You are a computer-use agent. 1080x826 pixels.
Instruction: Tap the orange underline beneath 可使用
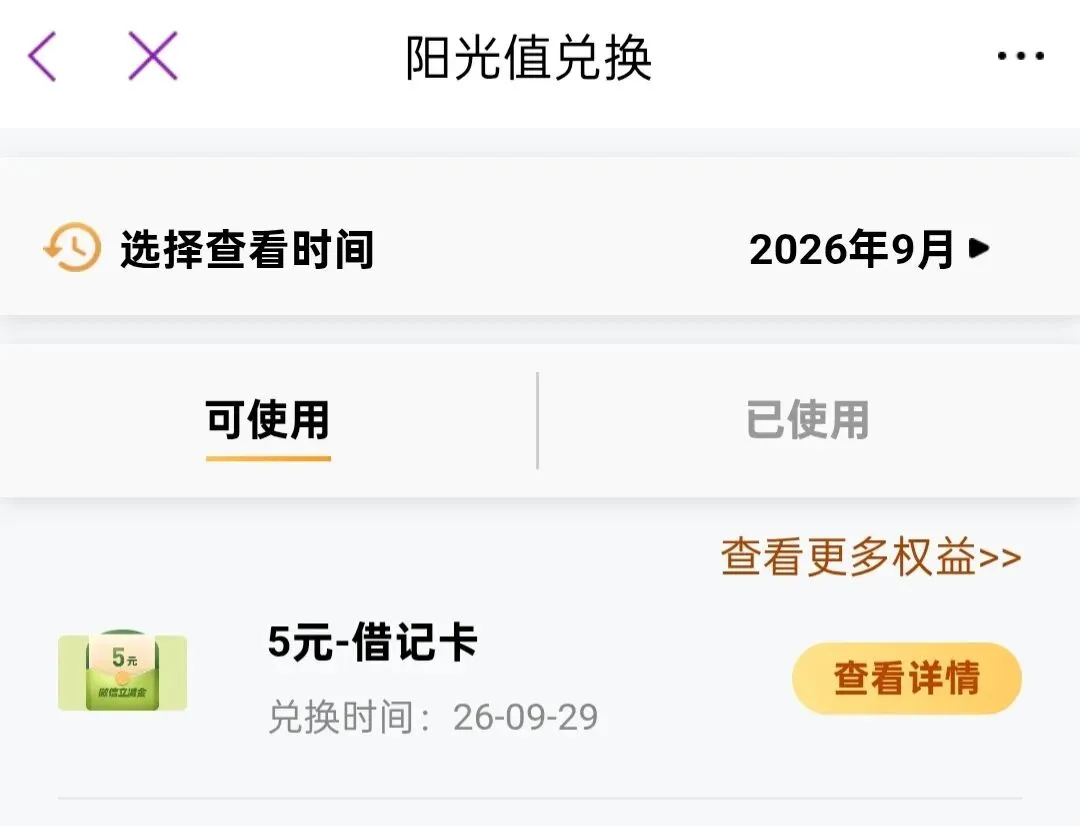[x=268, y=457]
